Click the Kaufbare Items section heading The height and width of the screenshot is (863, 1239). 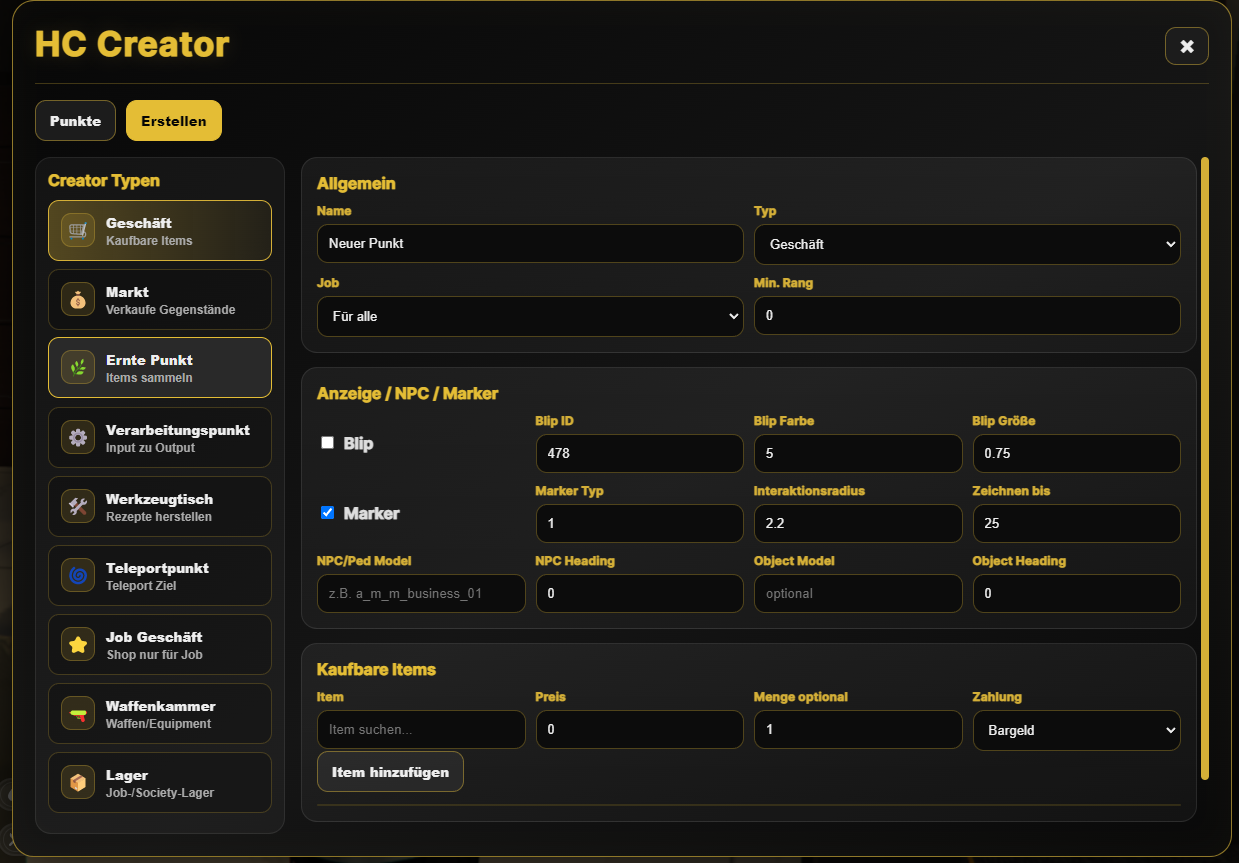(x=376, y=670)
